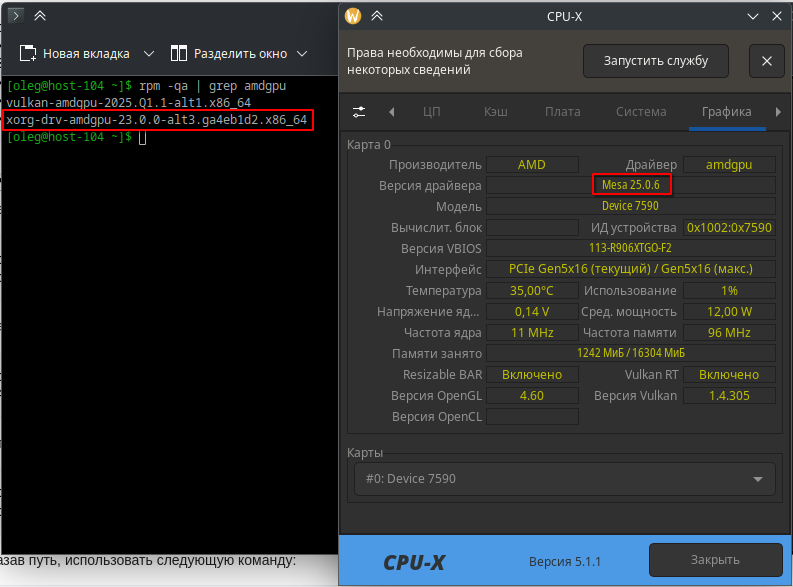Viewport: 793px width, 587px height.
Task: Expand the Разделить окно dropdown arrow
Action: pyautogui.click(x=302, y=54)
